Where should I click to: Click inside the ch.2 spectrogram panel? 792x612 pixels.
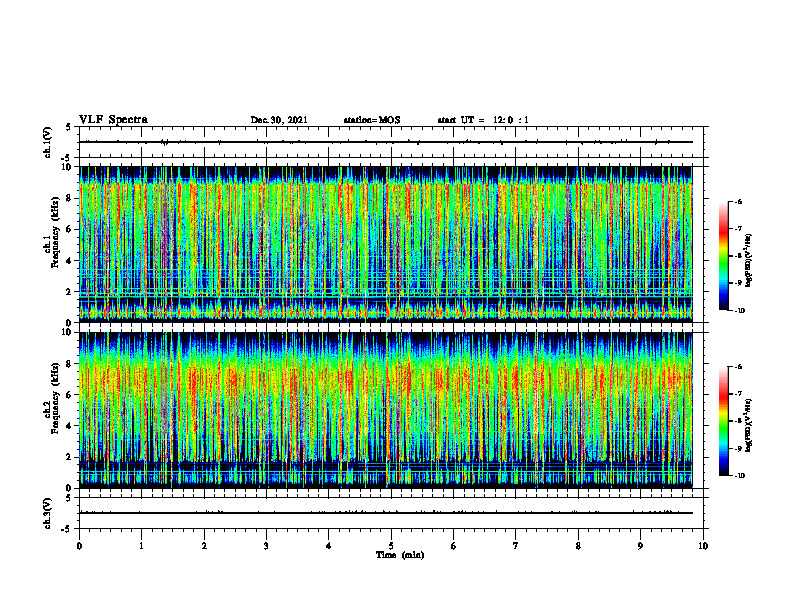[x=386, y=410]
